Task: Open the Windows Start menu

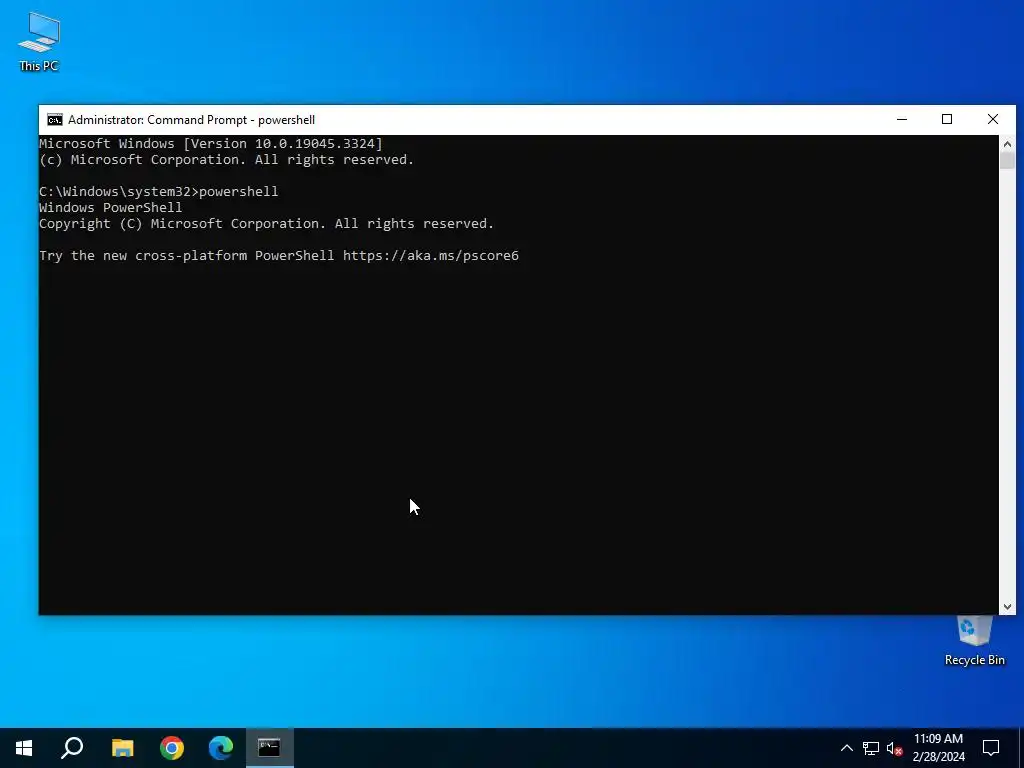Action: point(24,748)
